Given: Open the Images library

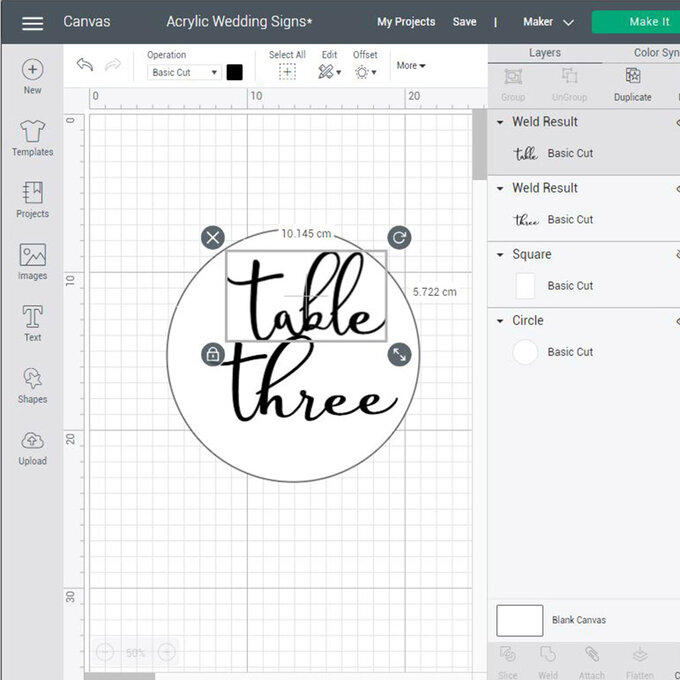Looking at the screenshot, I should (32, 256).
